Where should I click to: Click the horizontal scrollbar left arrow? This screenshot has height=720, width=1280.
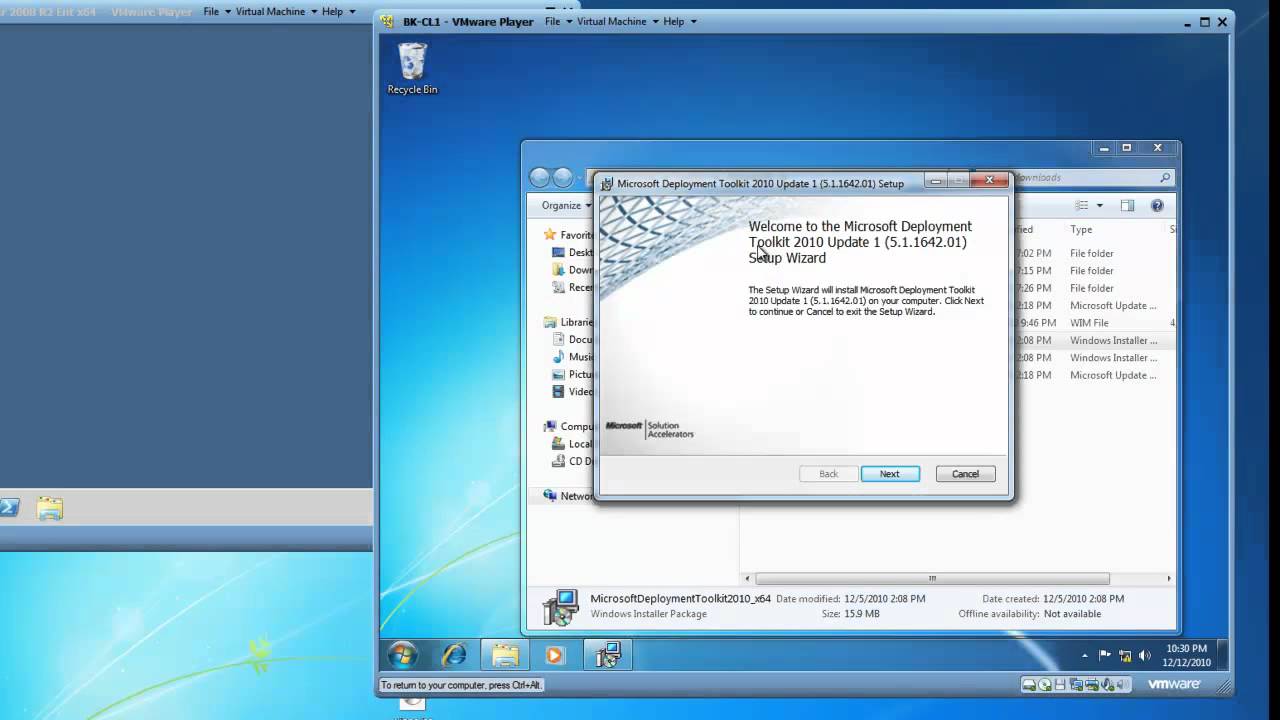click(747, 578)
